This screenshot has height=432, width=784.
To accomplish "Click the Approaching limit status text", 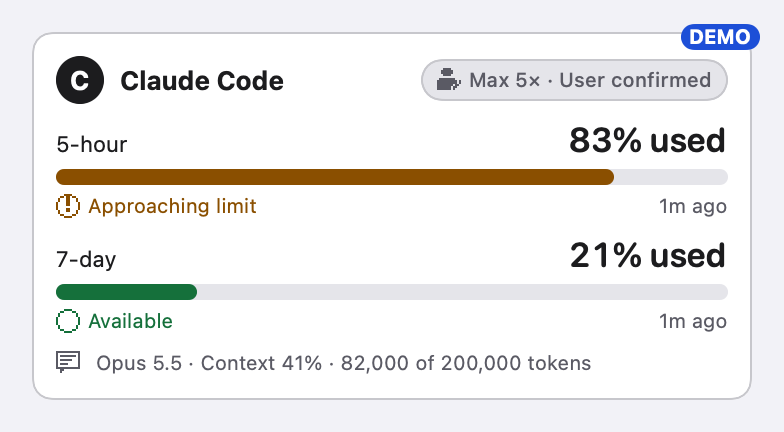I will [x=172, y=206].
